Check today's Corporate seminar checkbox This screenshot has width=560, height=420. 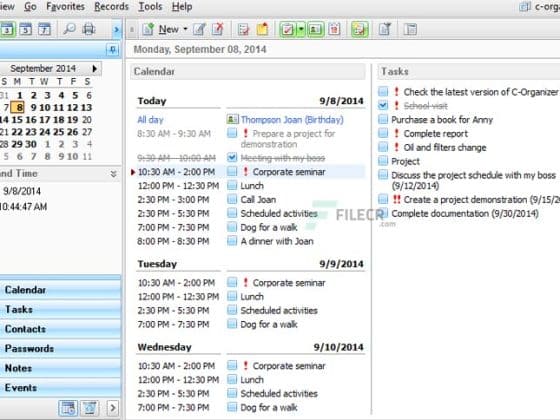click(232, 171)
